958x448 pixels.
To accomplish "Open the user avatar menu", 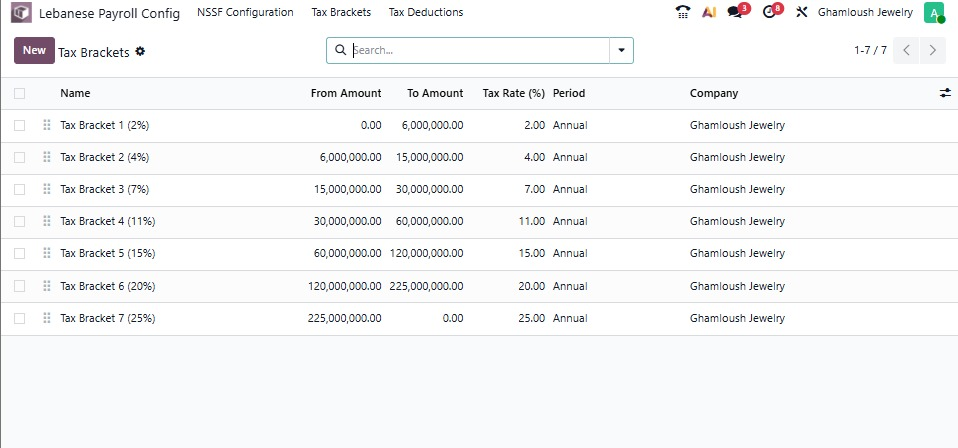I will (933, 13).
